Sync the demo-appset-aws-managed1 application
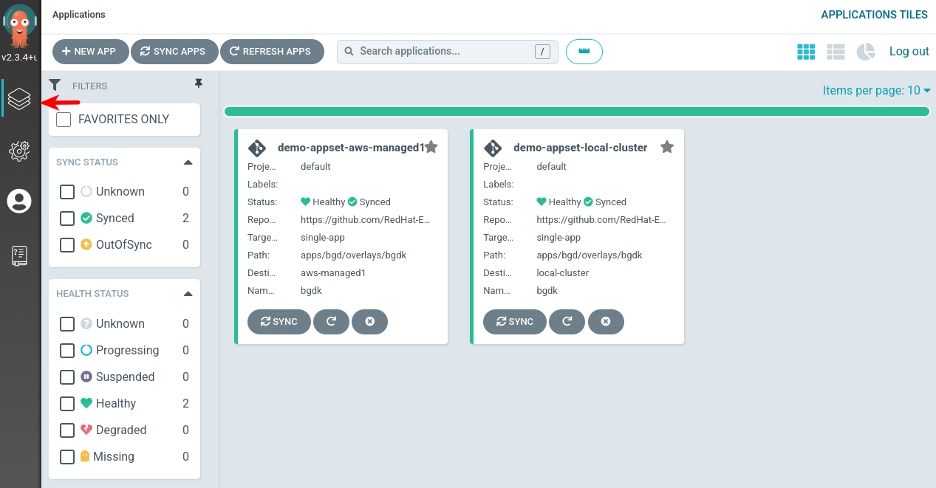The width and height of the screenshot is (936, 488). (x=279, y=322)
